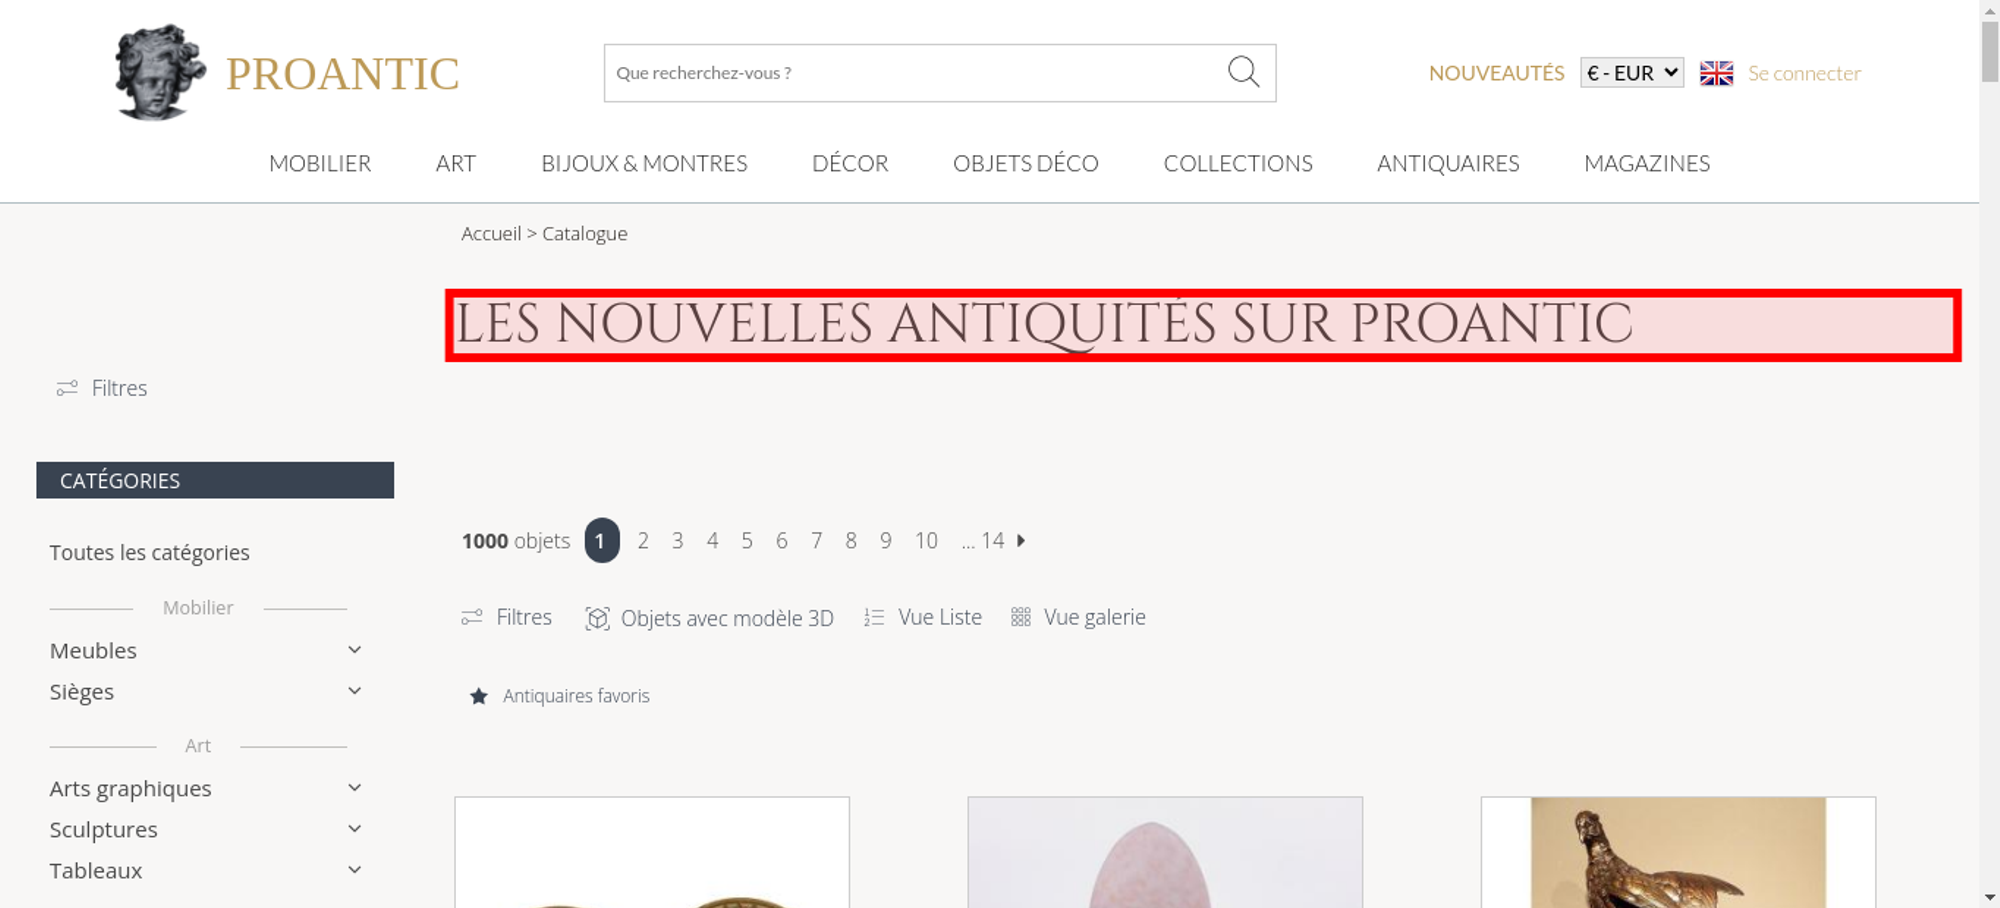Click the search magnifier icon
The width and height of the screenshot is (2000, 908).
point(1243,72)
